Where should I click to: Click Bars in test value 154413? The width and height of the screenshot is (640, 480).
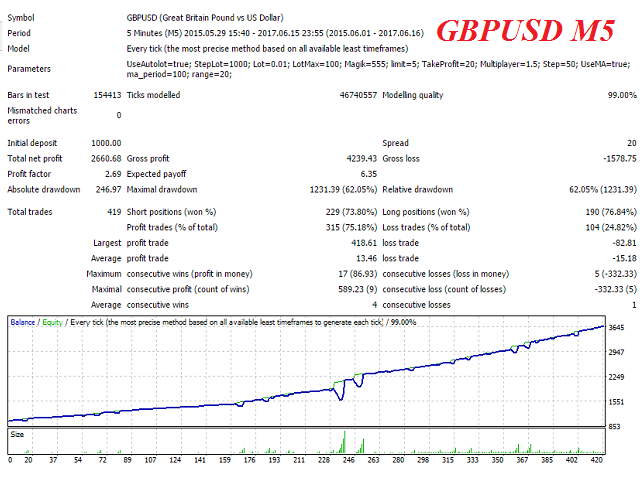tap(107, 95)
